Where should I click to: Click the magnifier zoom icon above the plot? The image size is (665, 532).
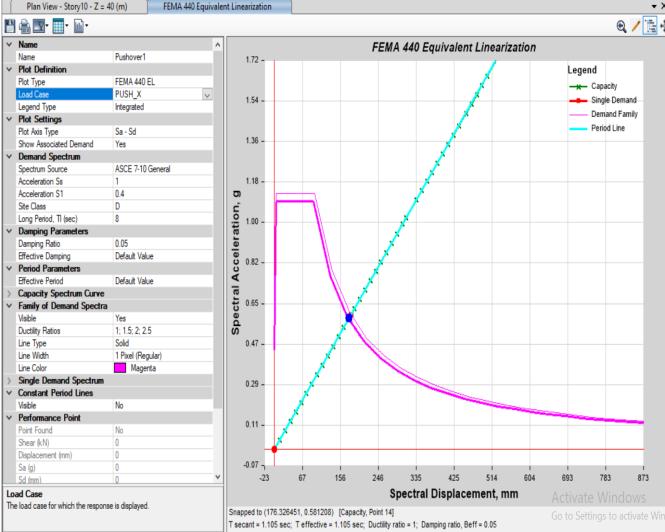click(x=621, y=26)
